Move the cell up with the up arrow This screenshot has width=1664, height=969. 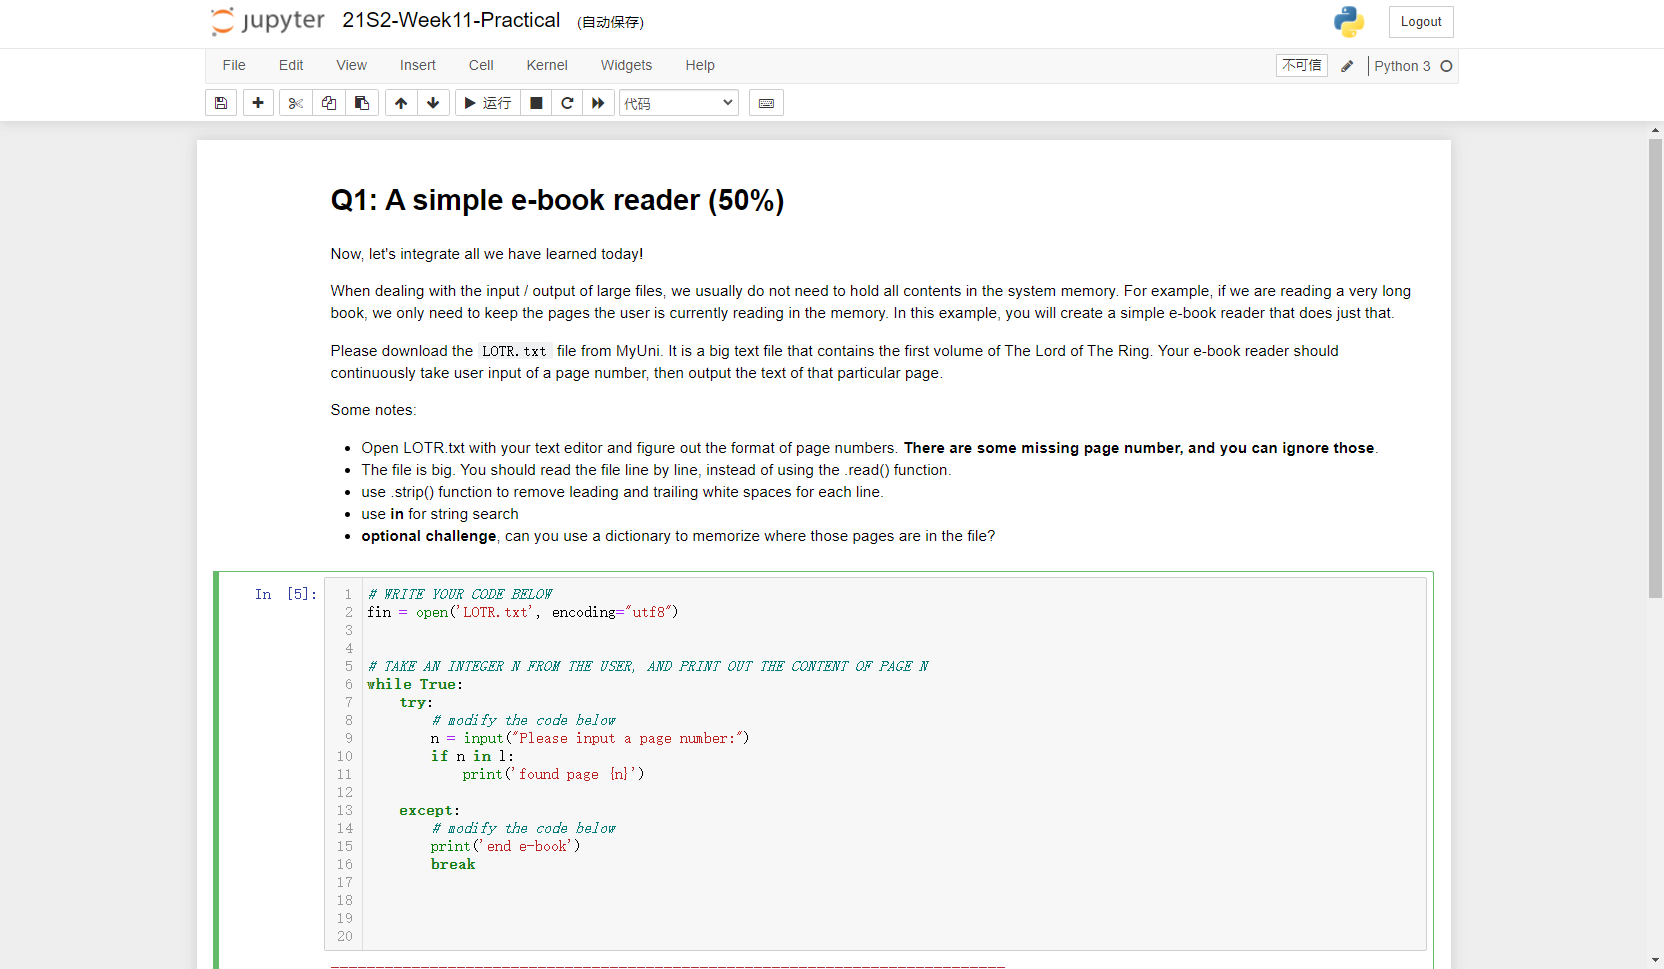[400, 102]
